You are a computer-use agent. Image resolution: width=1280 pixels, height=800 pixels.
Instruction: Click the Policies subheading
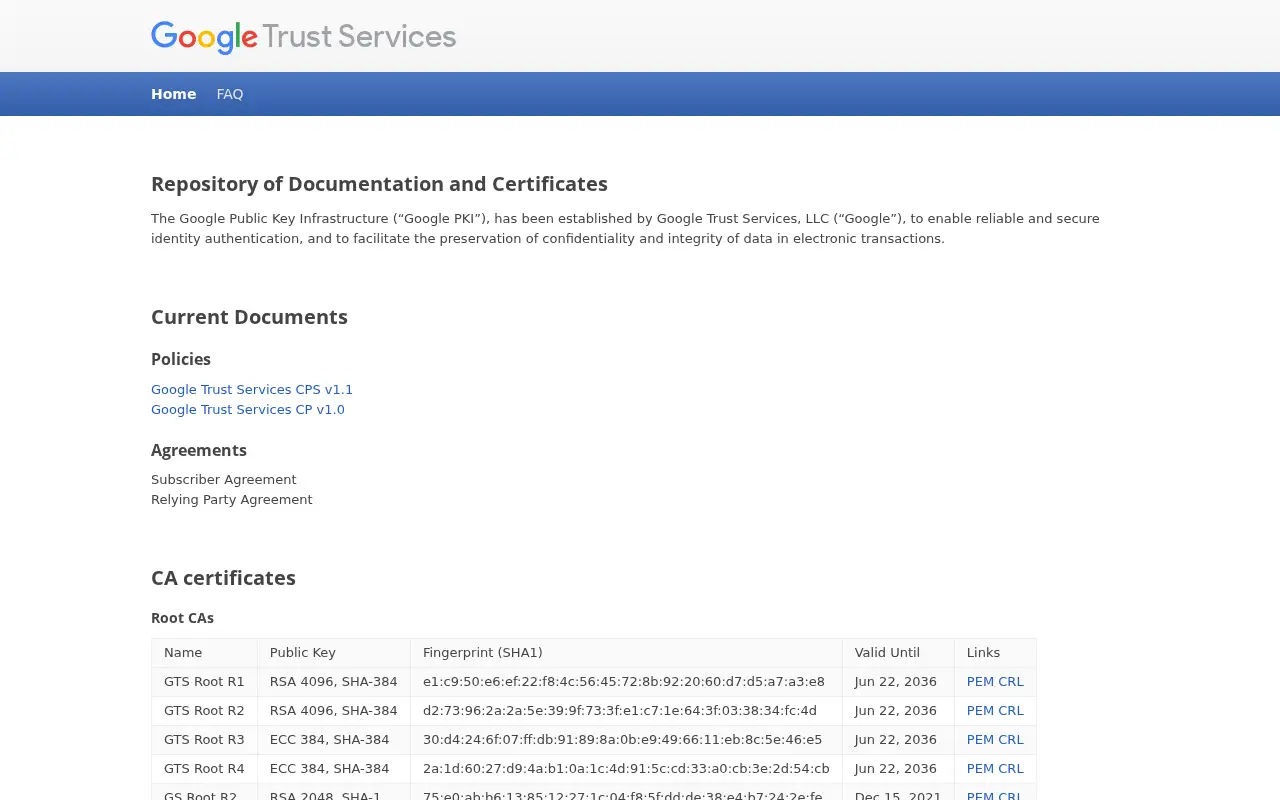tap(181, 359)
